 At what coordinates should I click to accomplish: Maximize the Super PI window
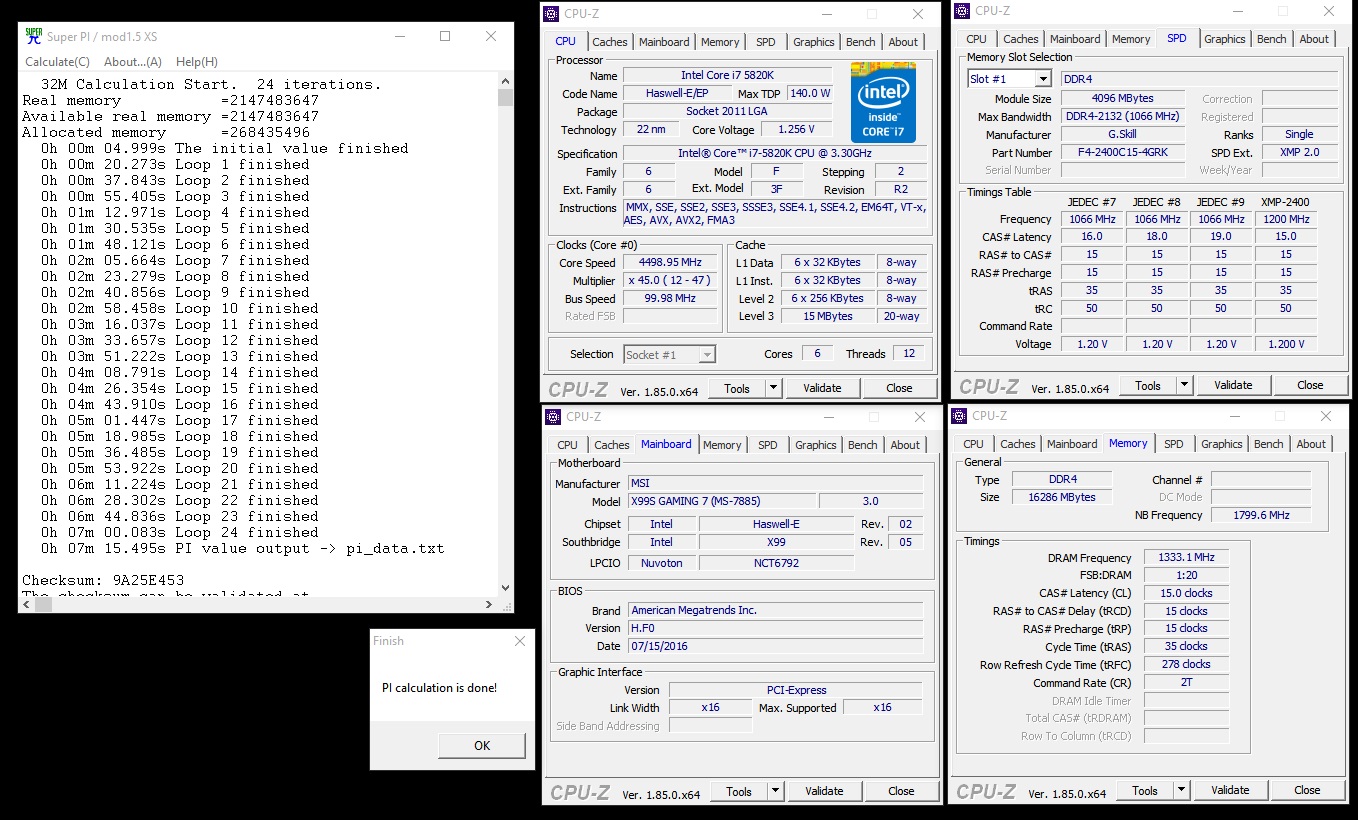445,36
